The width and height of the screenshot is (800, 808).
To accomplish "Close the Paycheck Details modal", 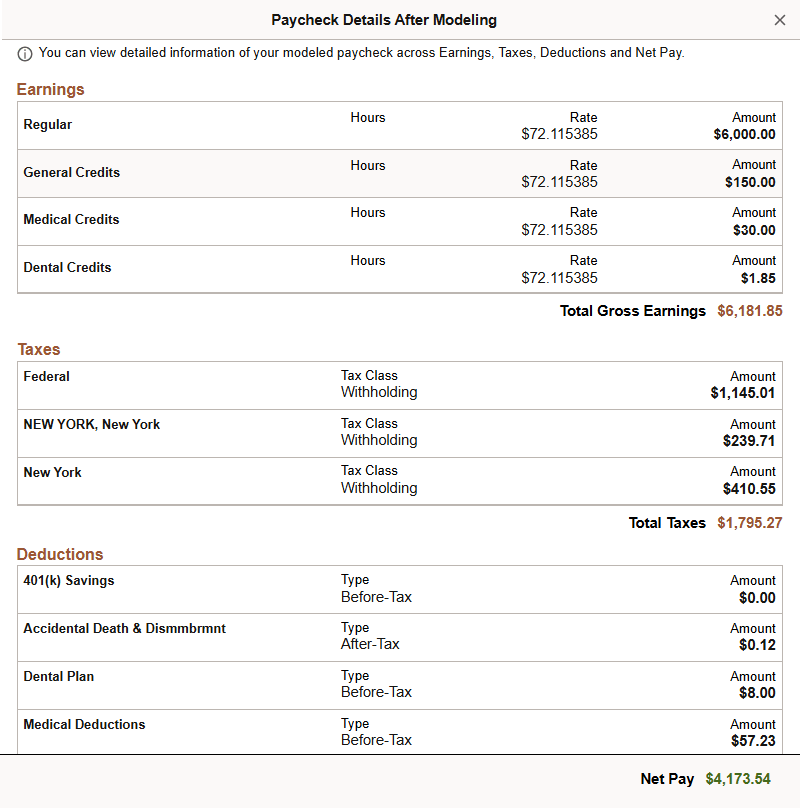I will [x=780, y=19].
